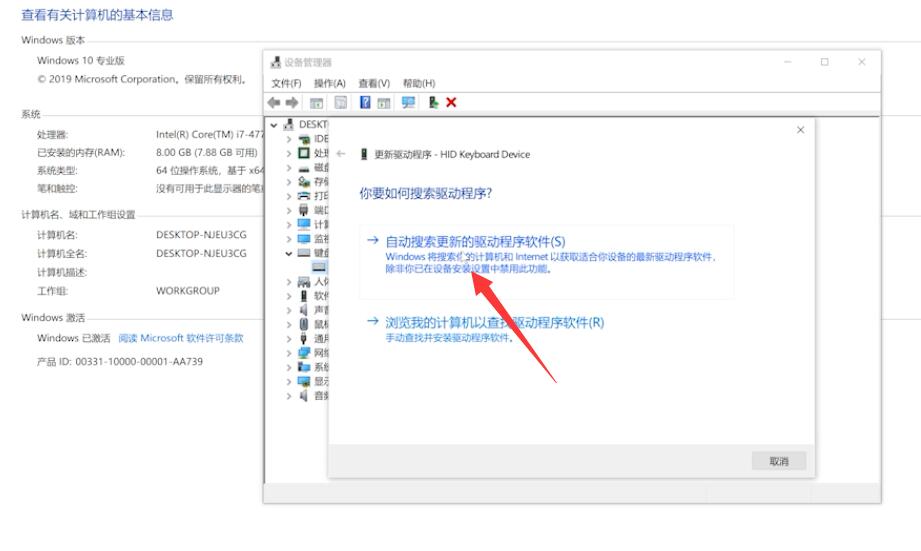Screen dimensions: 921x551
Task: Expand the print queue (打印) node chevron
Action: click(x=288, y=196)
